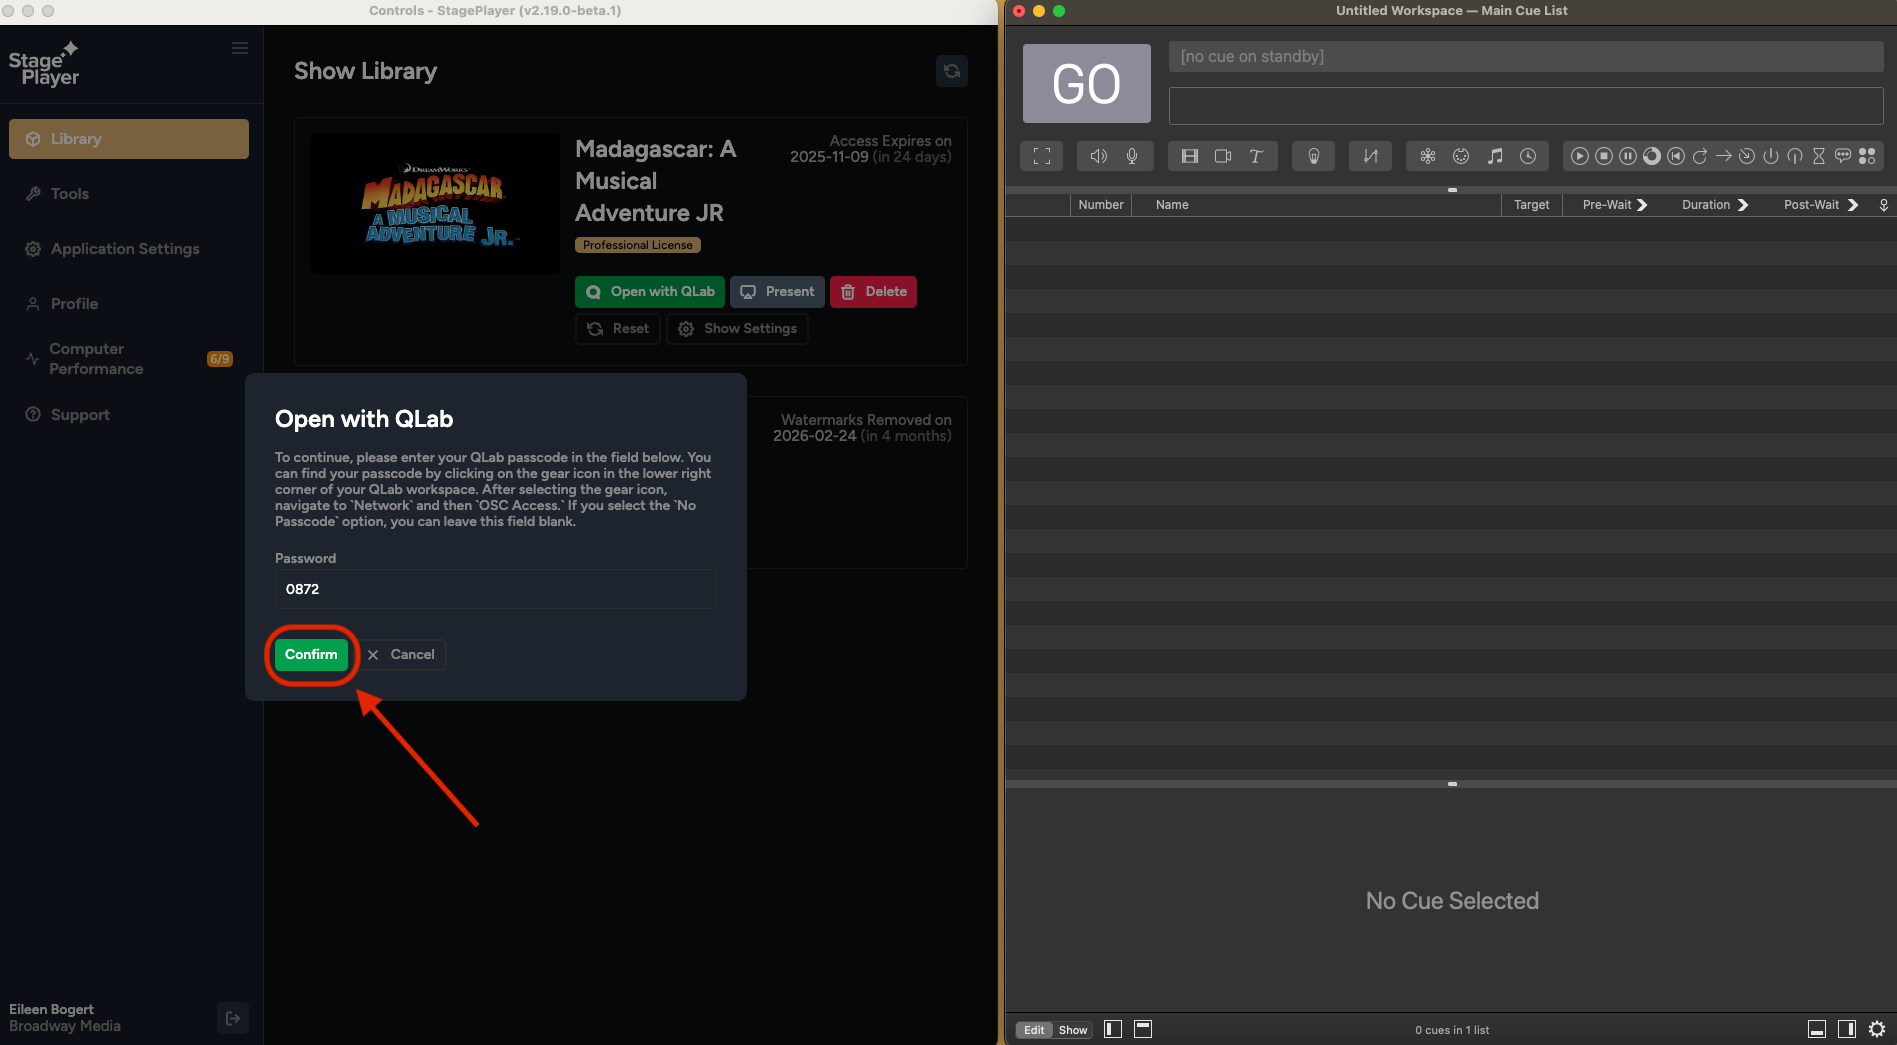The height and width of the screenshot is (1045, 1897).
Task: Add an Audio cue in QLab
Action: click(x=1098, y=156)
